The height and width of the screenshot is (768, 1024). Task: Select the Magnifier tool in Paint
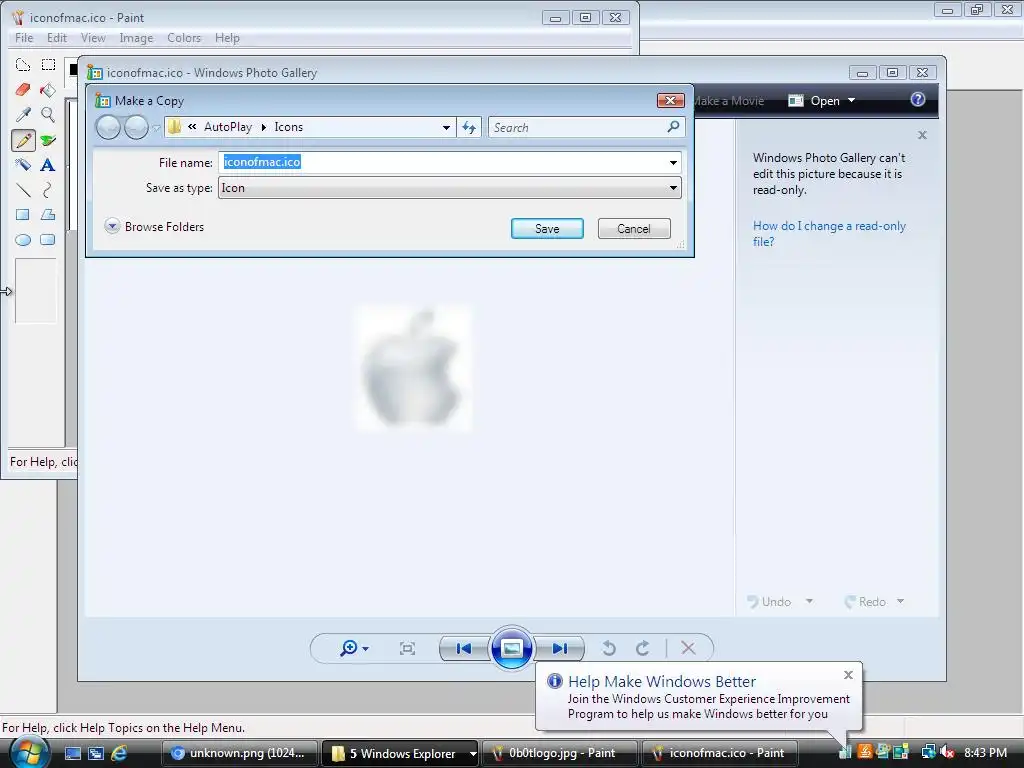48,115
